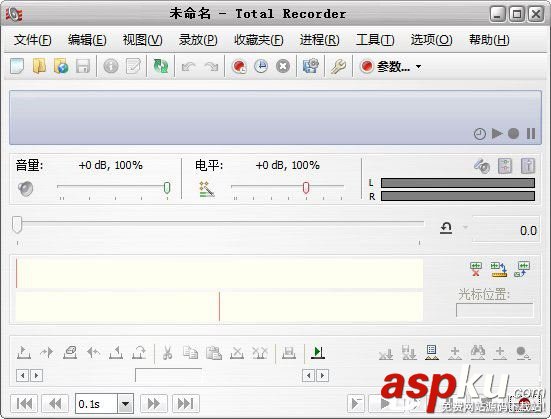The image size is (551, 419).
Task: Click the 光标位置 cursor position field
Action: (495, 310)
